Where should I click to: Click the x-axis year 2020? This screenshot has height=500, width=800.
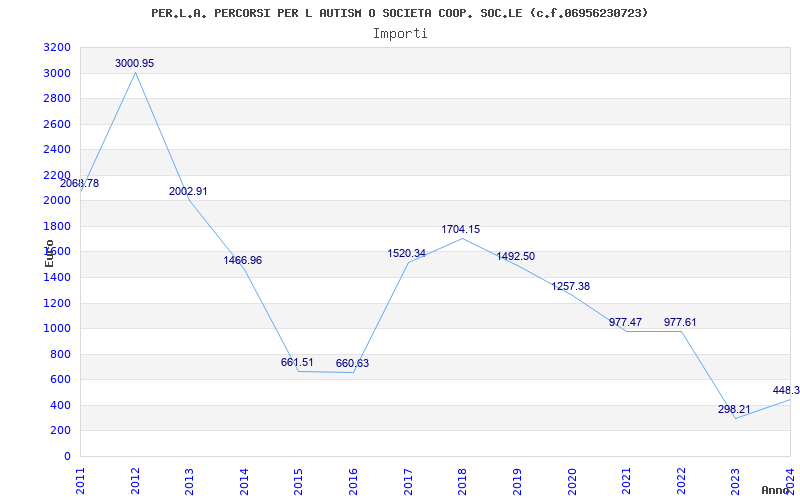pos(572,481)
